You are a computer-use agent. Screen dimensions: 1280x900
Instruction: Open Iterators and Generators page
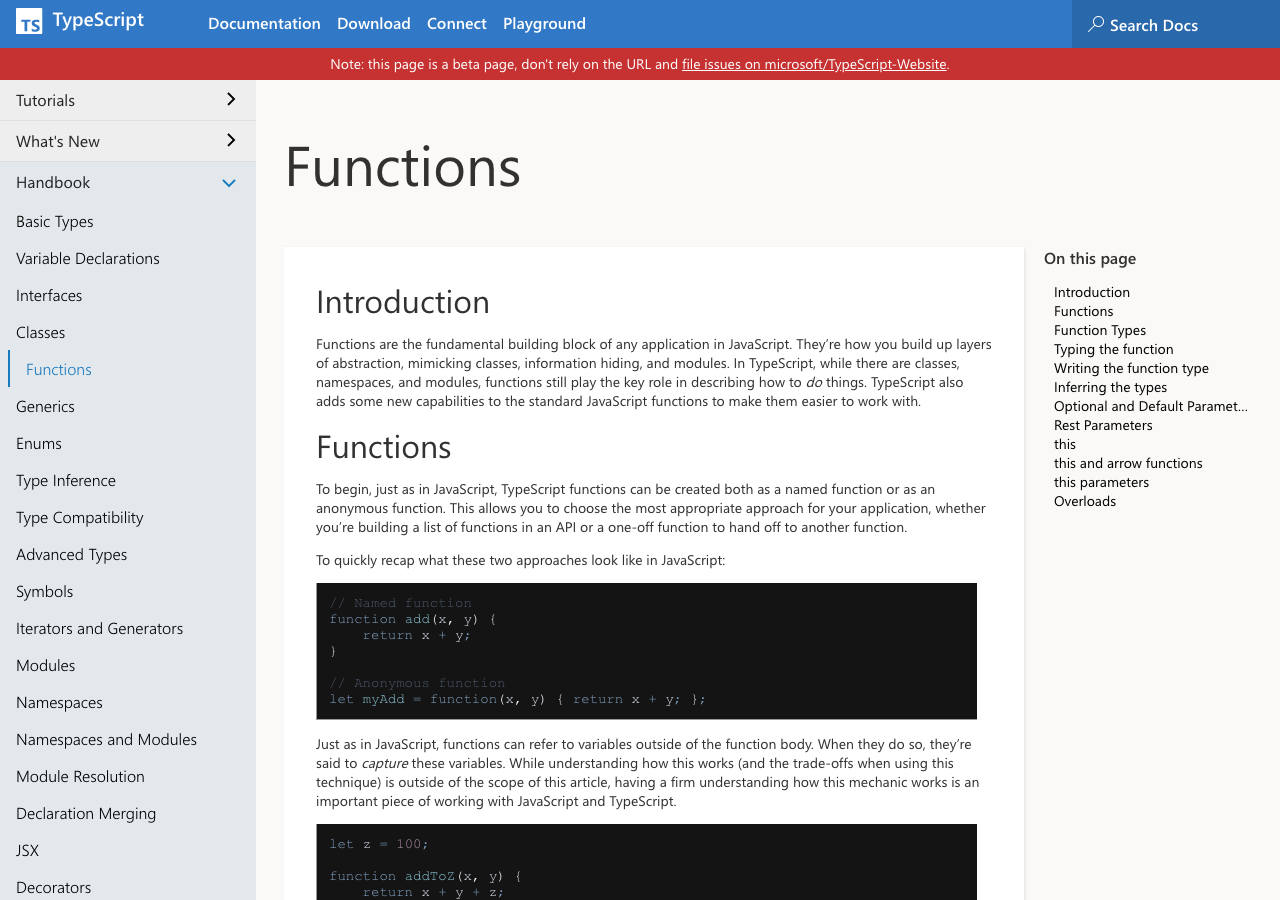(x=100, y=628)
